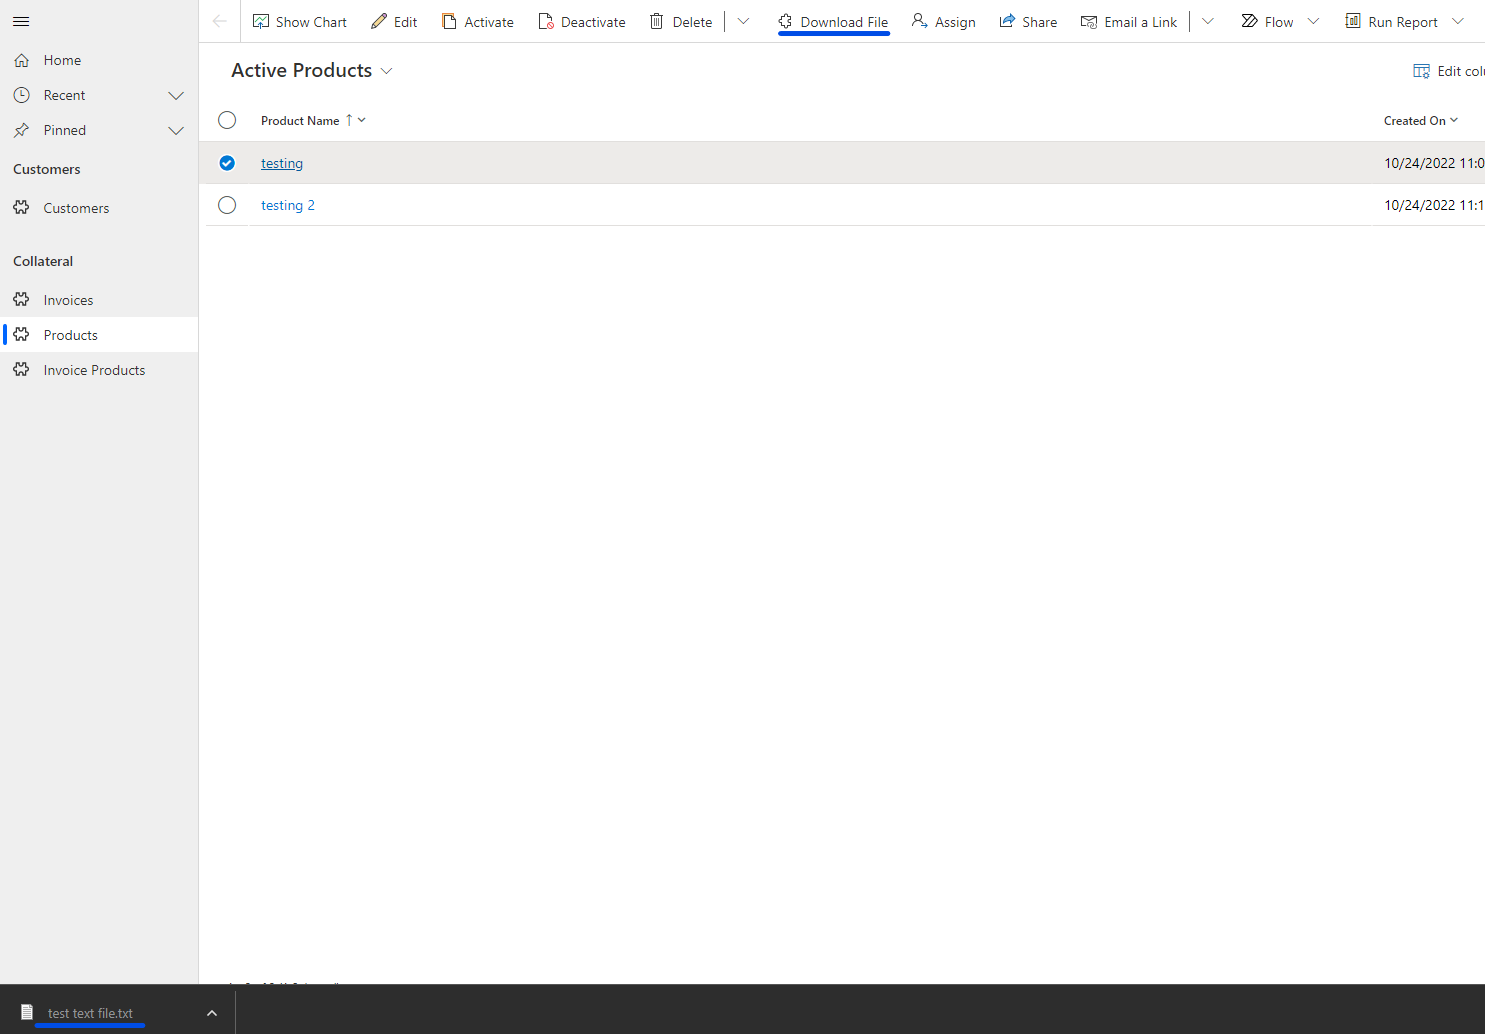This screenshot has height=1034, width=1485.
Task: Select the testing 2 row checkbox
Action: click(x=227, y=204)
